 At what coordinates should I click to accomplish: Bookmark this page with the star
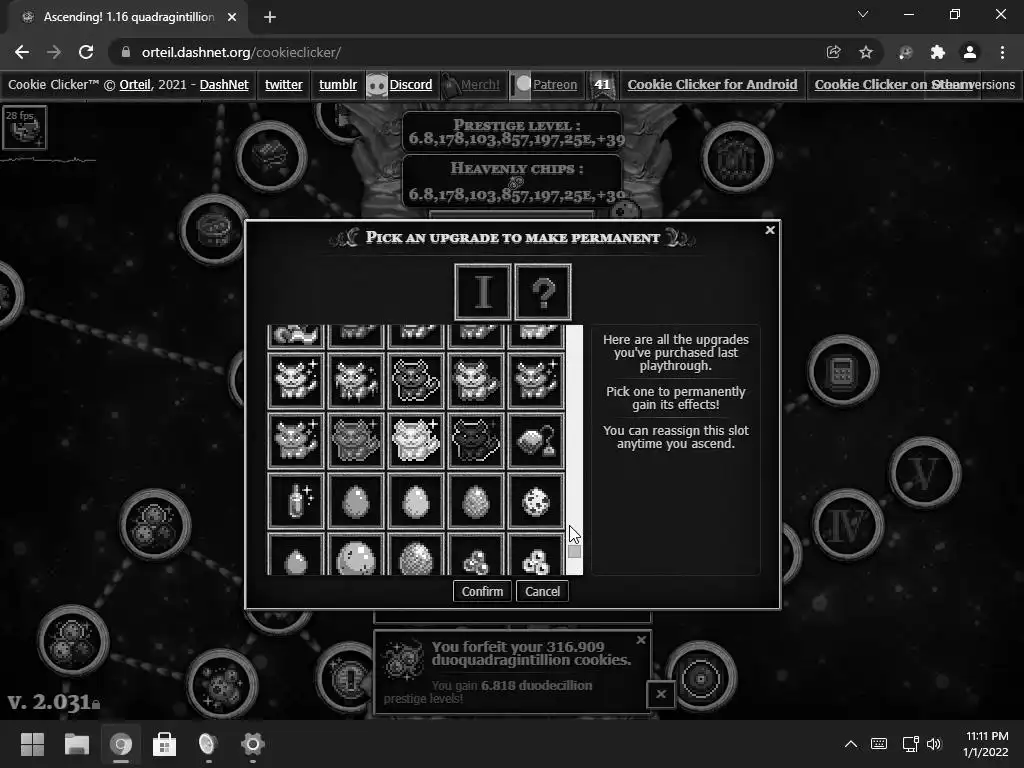[866, 52]
